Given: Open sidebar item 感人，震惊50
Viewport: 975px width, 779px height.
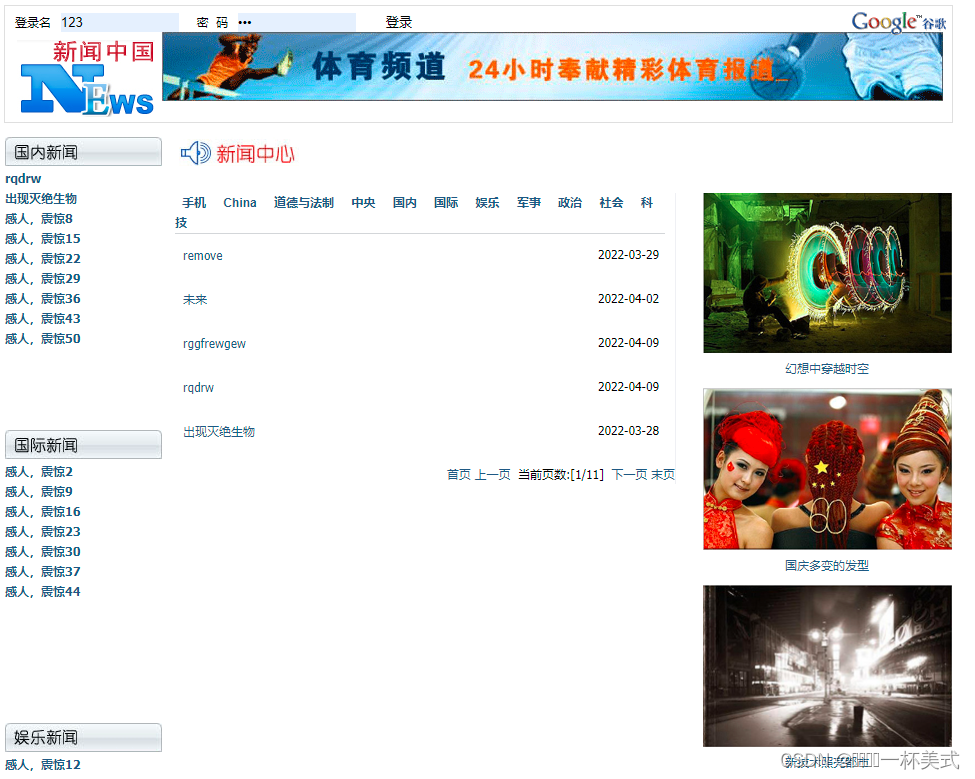Looking at the screenshot, I should click(x=43, y=339).
